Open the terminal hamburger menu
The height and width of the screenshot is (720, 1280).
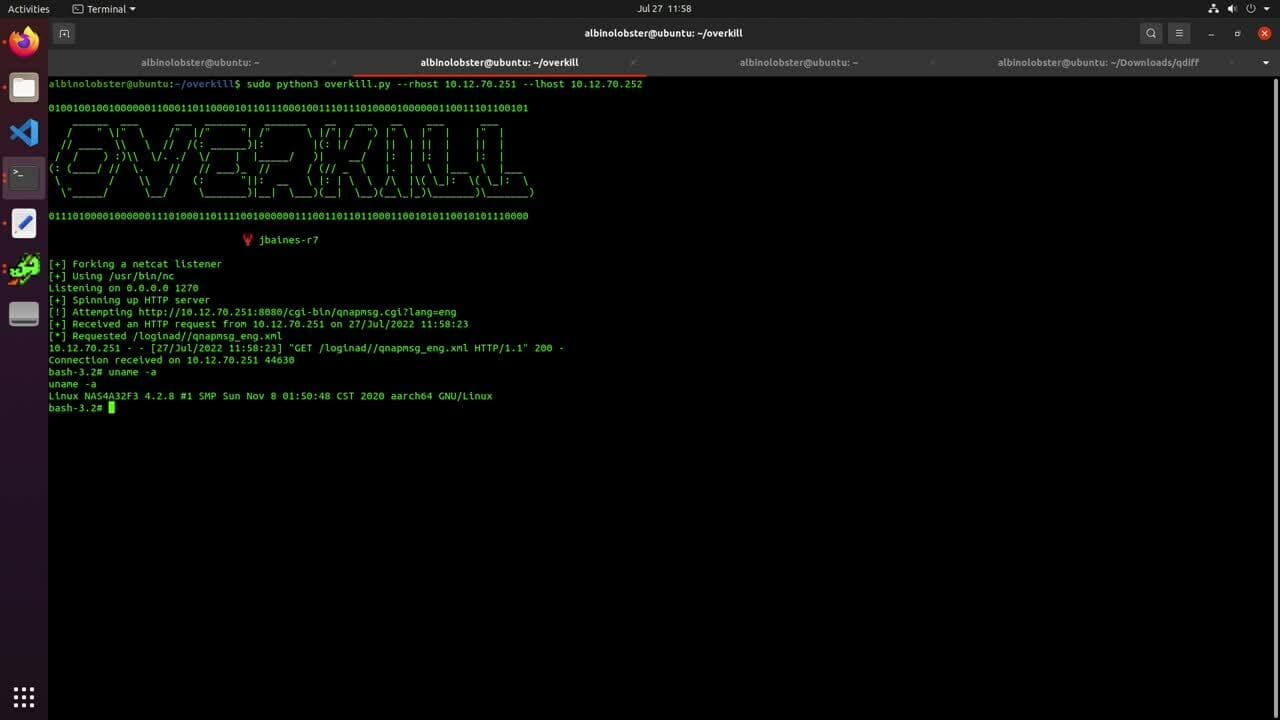1179,33
